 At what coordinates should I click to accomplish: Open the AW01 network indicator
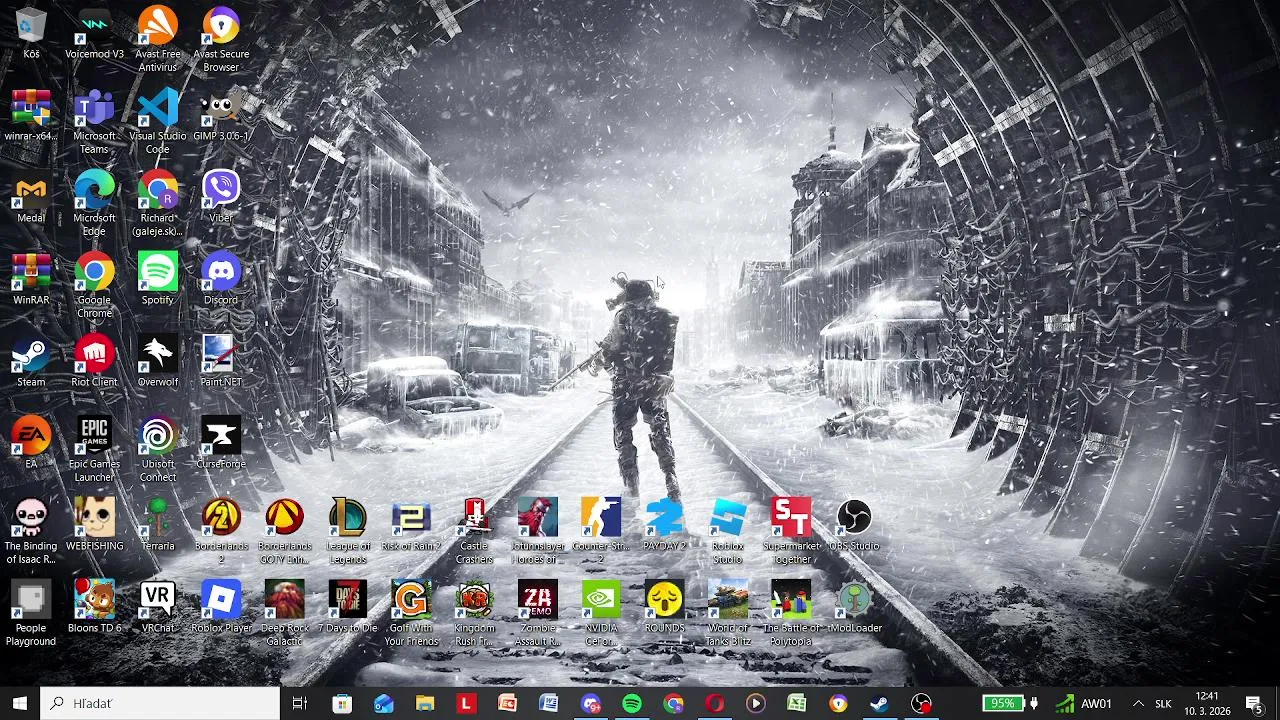(1084, 703)
